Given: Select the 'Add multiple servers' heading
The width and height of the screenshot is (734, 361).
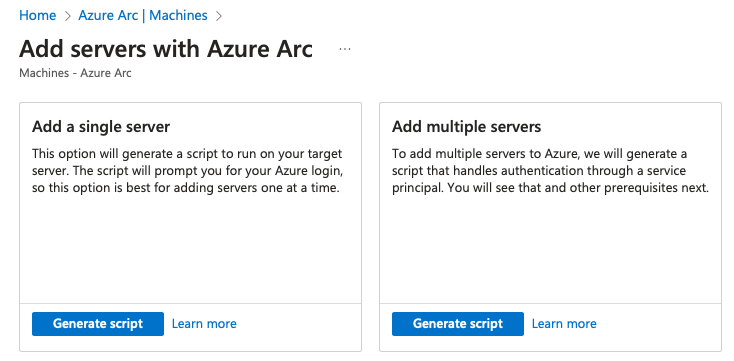Looking at the screenshot, I should pyautogui.click(x=466, y=126).
